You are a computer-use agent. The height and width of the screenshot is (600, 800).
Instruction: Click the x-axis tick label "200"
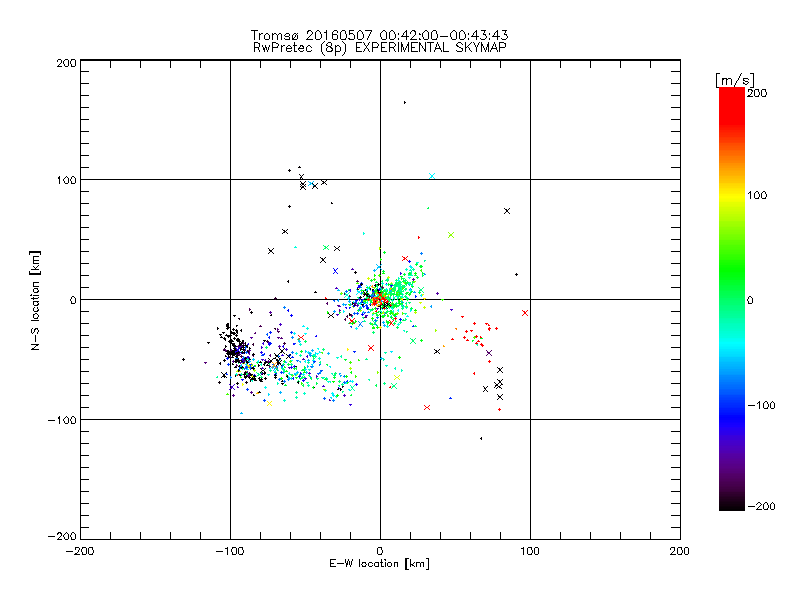tap(680, 551)
